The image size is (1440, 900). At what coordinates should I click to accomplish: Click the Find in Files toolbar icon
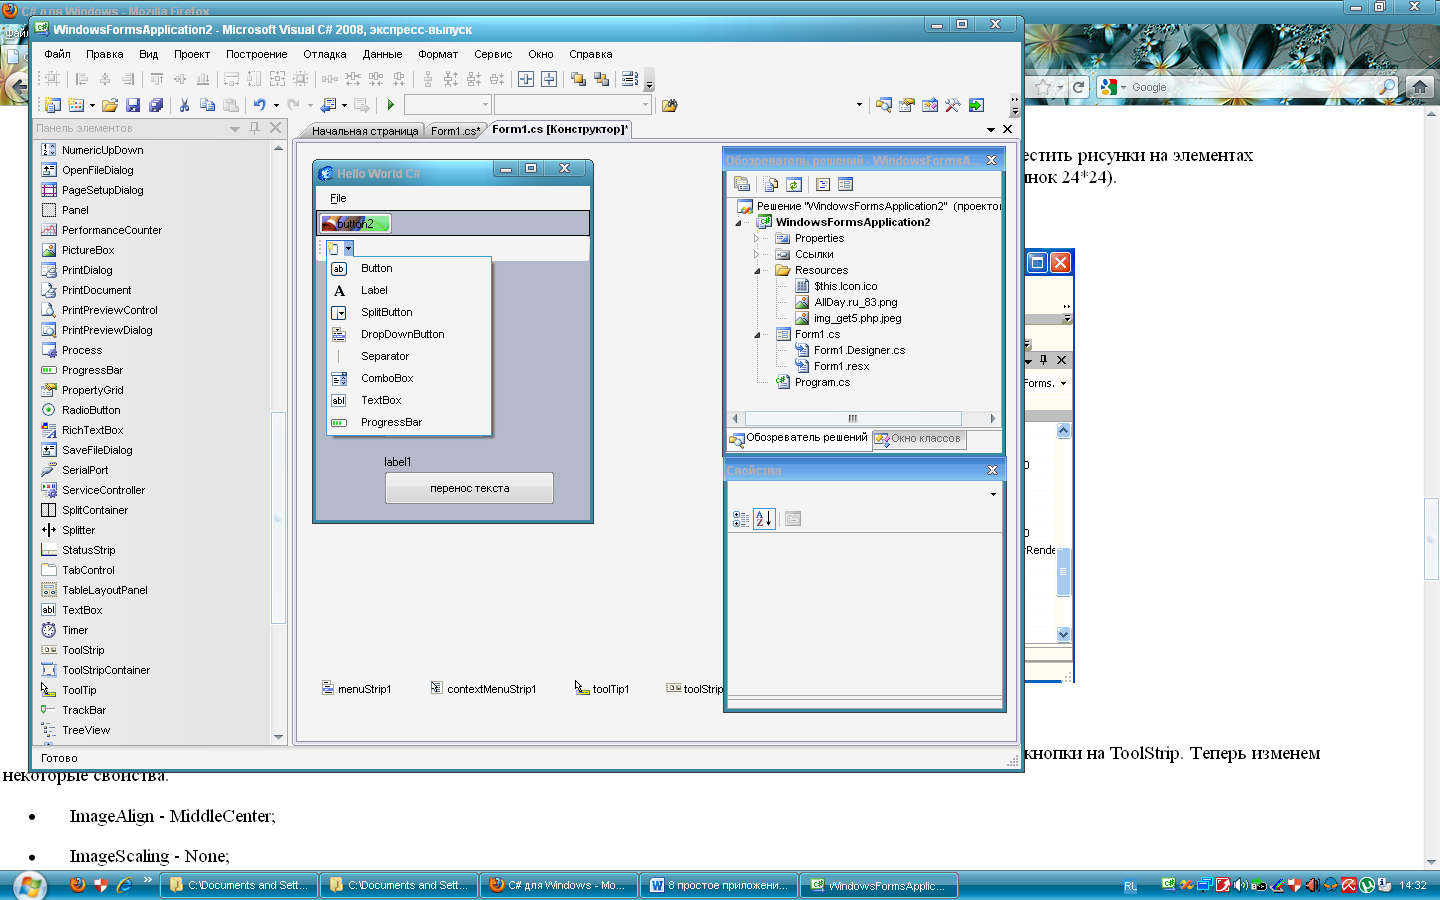[x=669, y=105]
